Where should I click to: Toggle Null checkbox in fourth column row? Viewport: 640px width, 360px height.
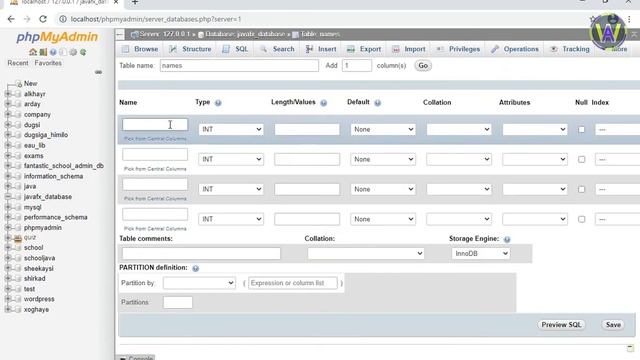(581, 219)
